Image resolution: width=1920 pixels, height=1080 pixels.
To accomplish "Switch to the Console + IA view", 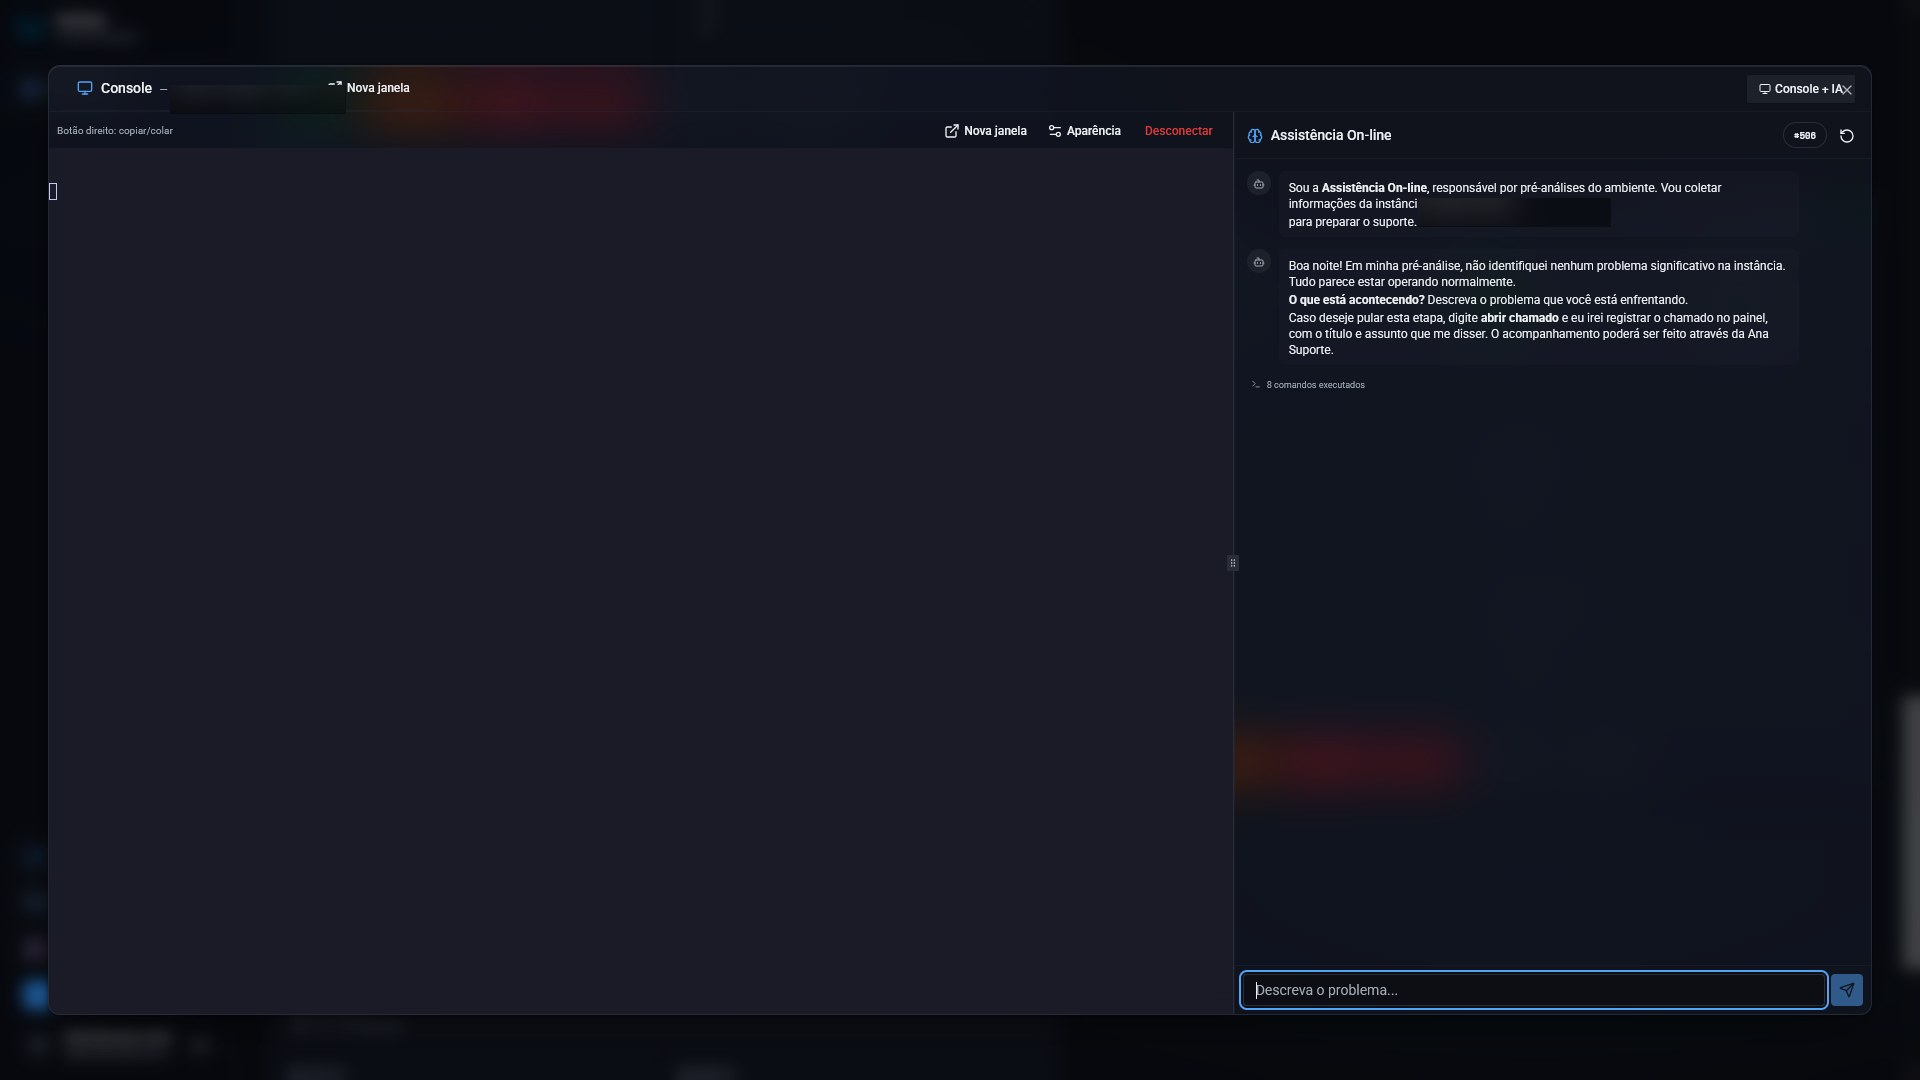I will 1799,89.
